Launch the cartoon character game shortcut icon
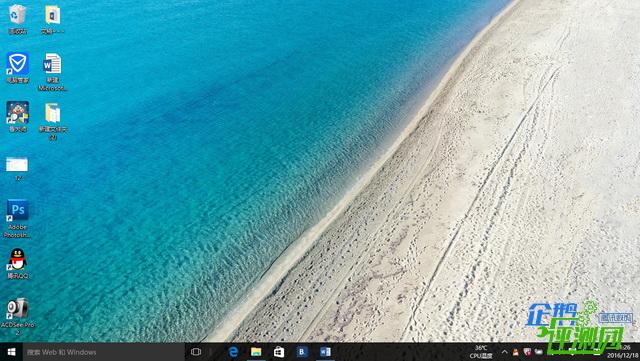This screenshot has height=361, width=640. tap(18, 117)
